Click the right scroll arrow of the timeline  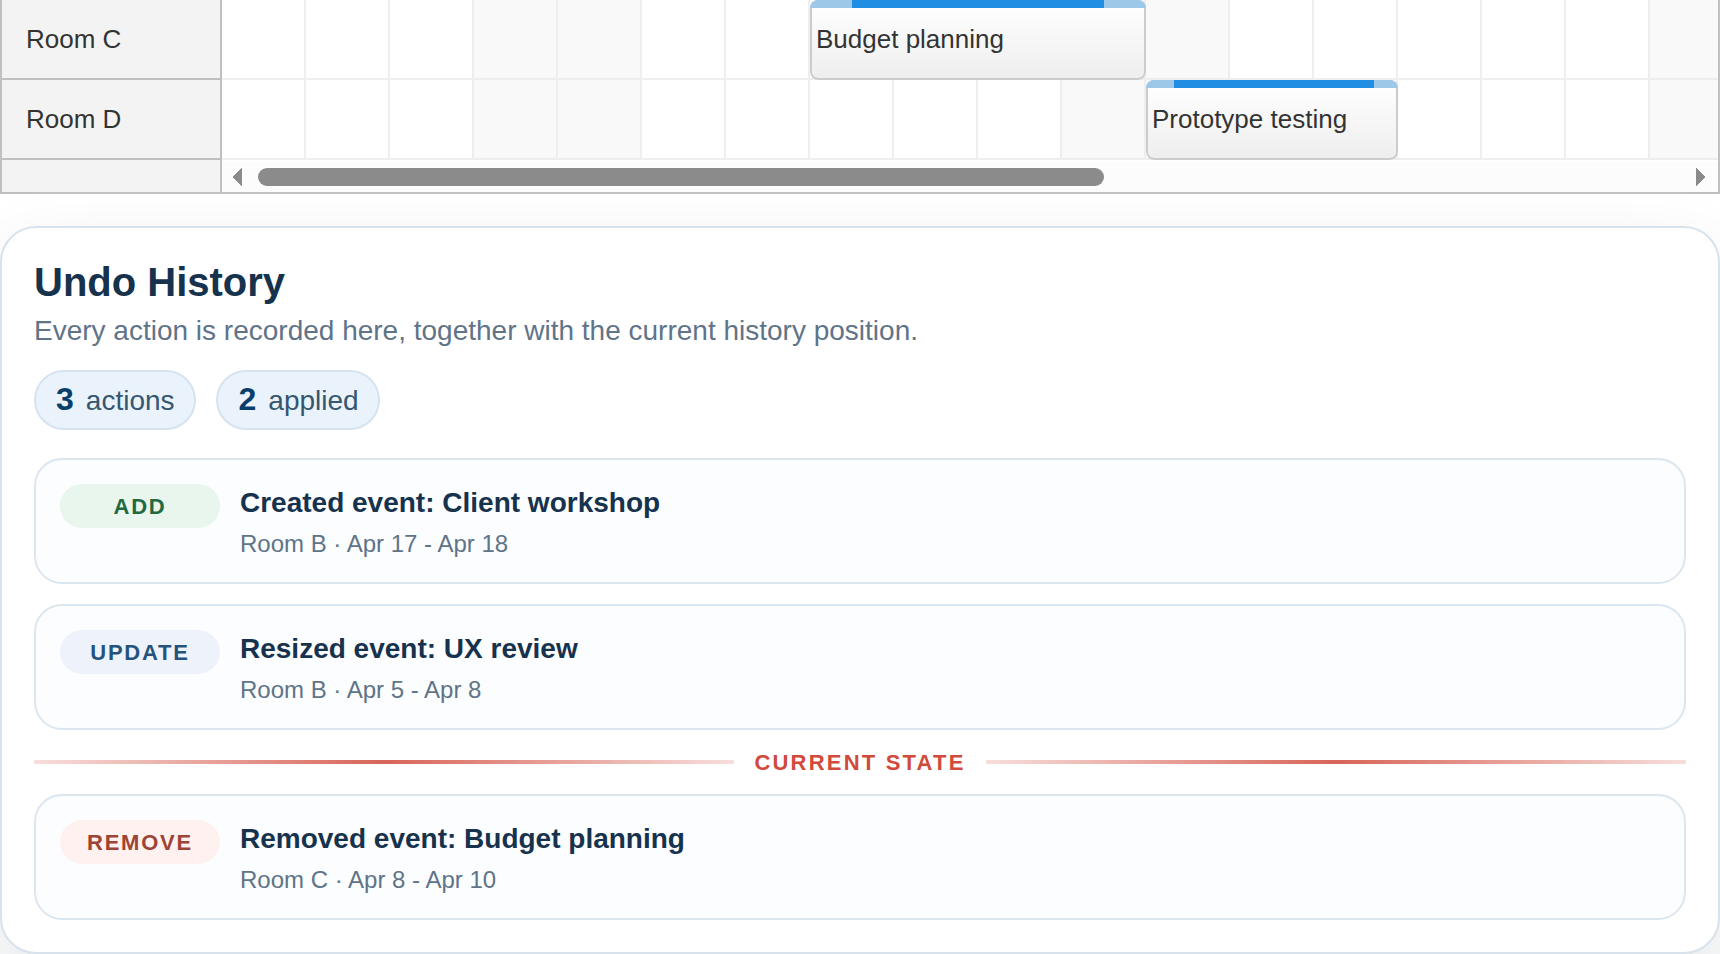coord(1701,176)
